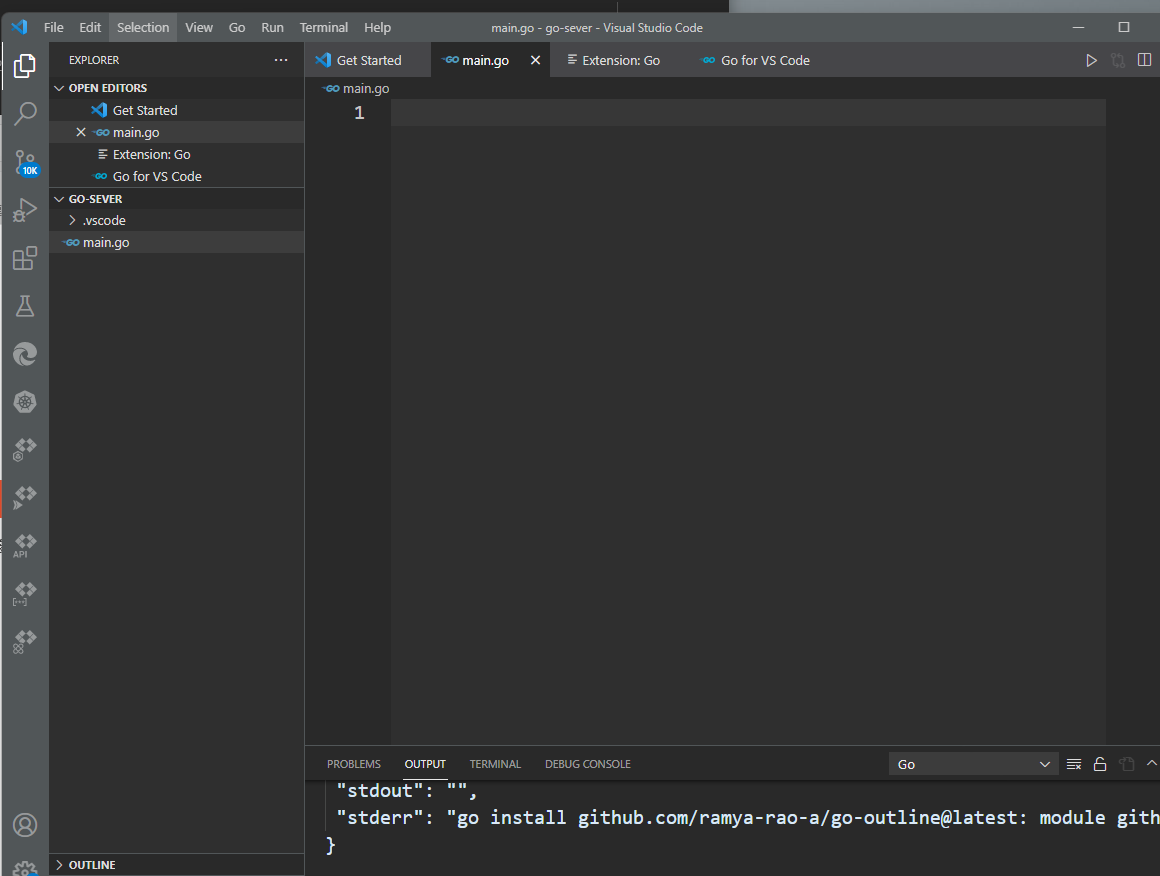Screen dimensions: 1160x876
Task: Open the Extensions view
Action: [x=25, y=259]
